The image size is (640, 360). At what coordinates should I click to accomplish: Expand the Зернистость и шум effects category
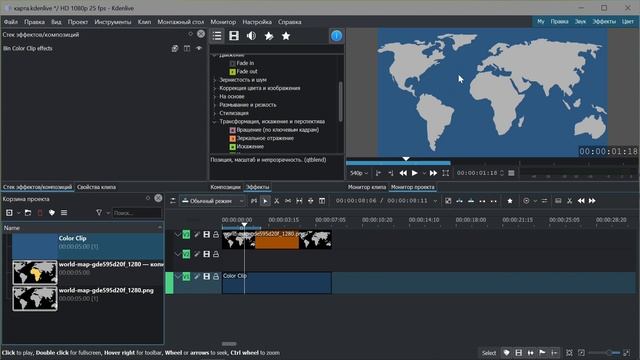click(x=215, y=80)
